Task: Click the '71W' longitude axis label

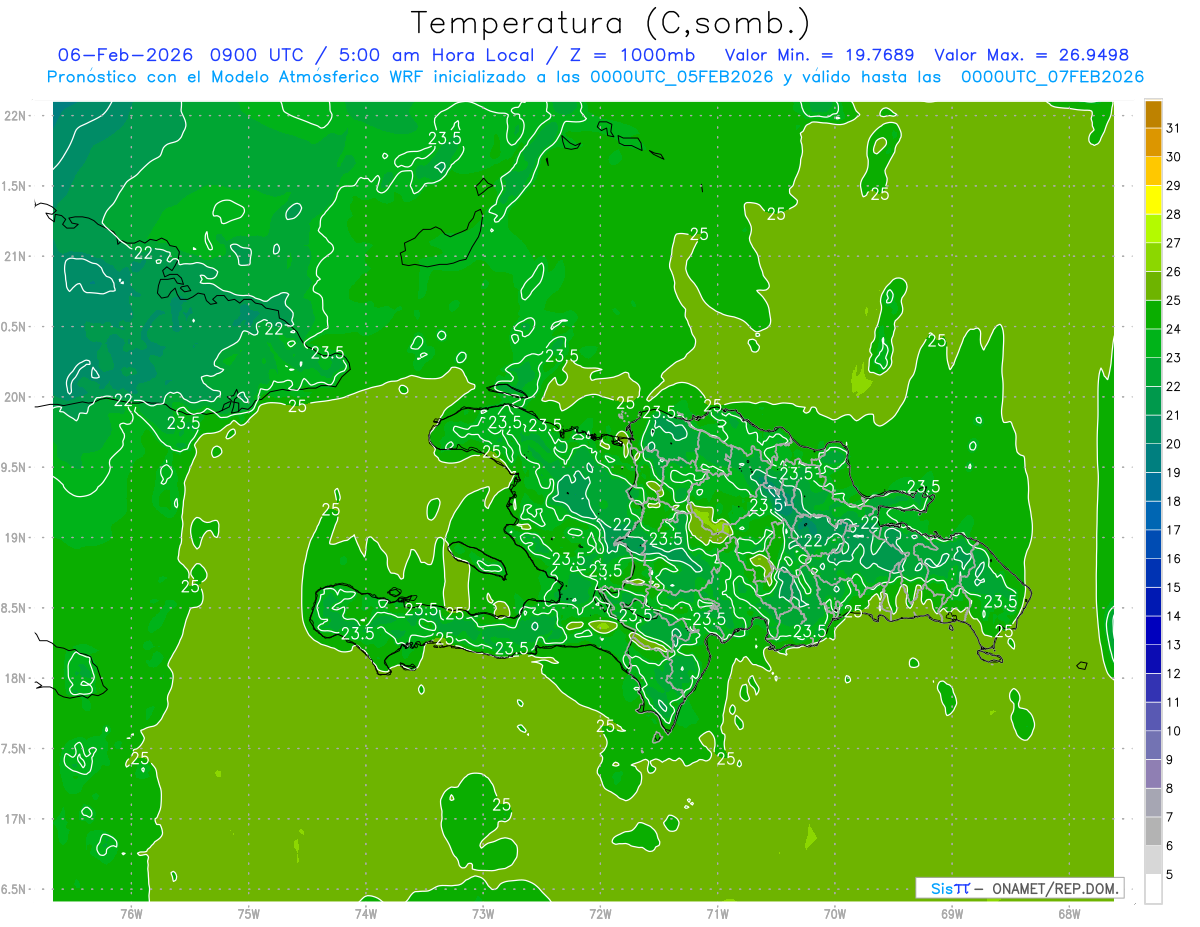Action: (x=717, y=914)
